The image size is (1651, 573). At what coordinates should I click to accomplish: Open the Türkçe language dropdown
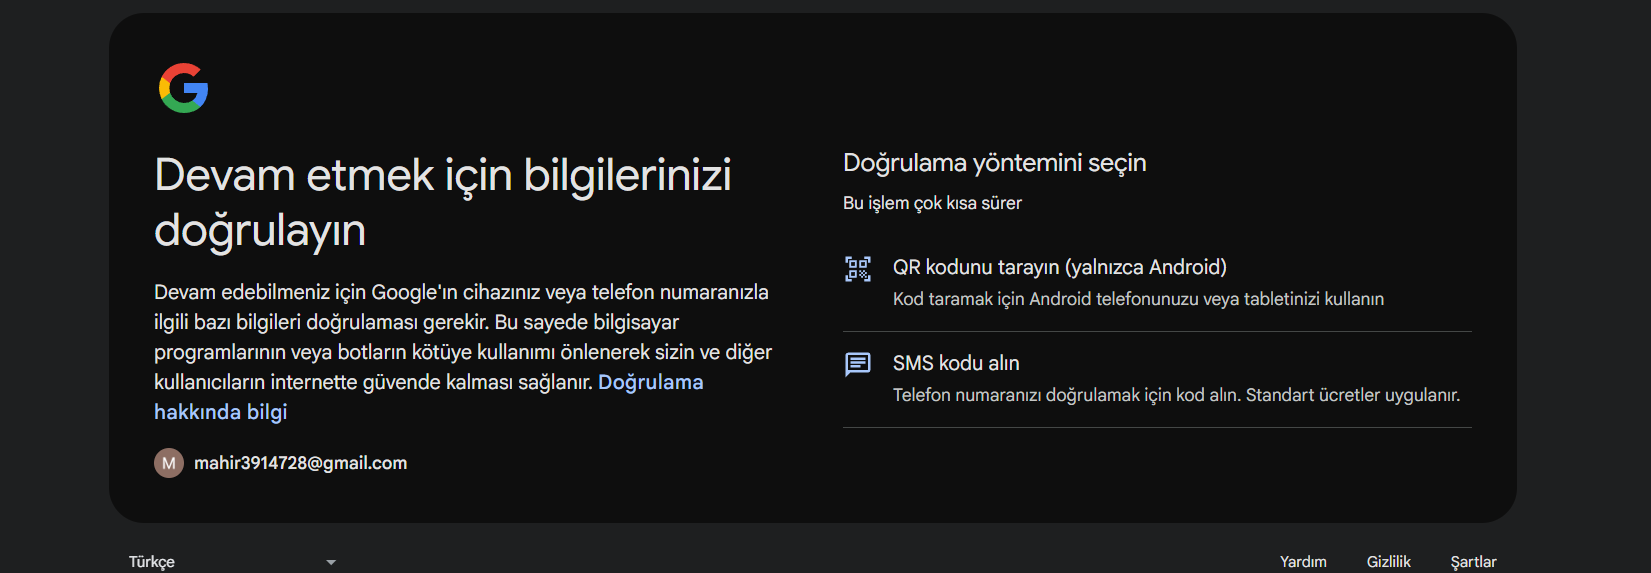(x=232, y=562)
